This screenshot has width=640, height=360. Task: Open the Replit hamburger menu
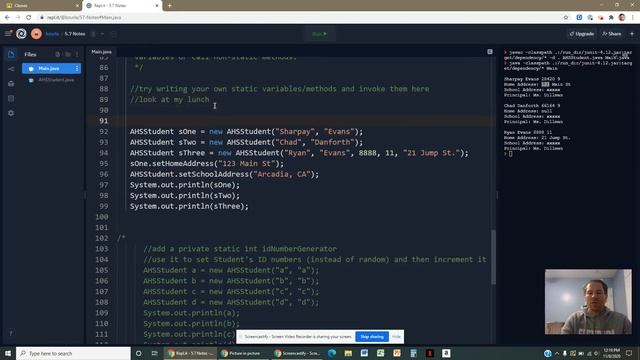(x=8, y=34)
